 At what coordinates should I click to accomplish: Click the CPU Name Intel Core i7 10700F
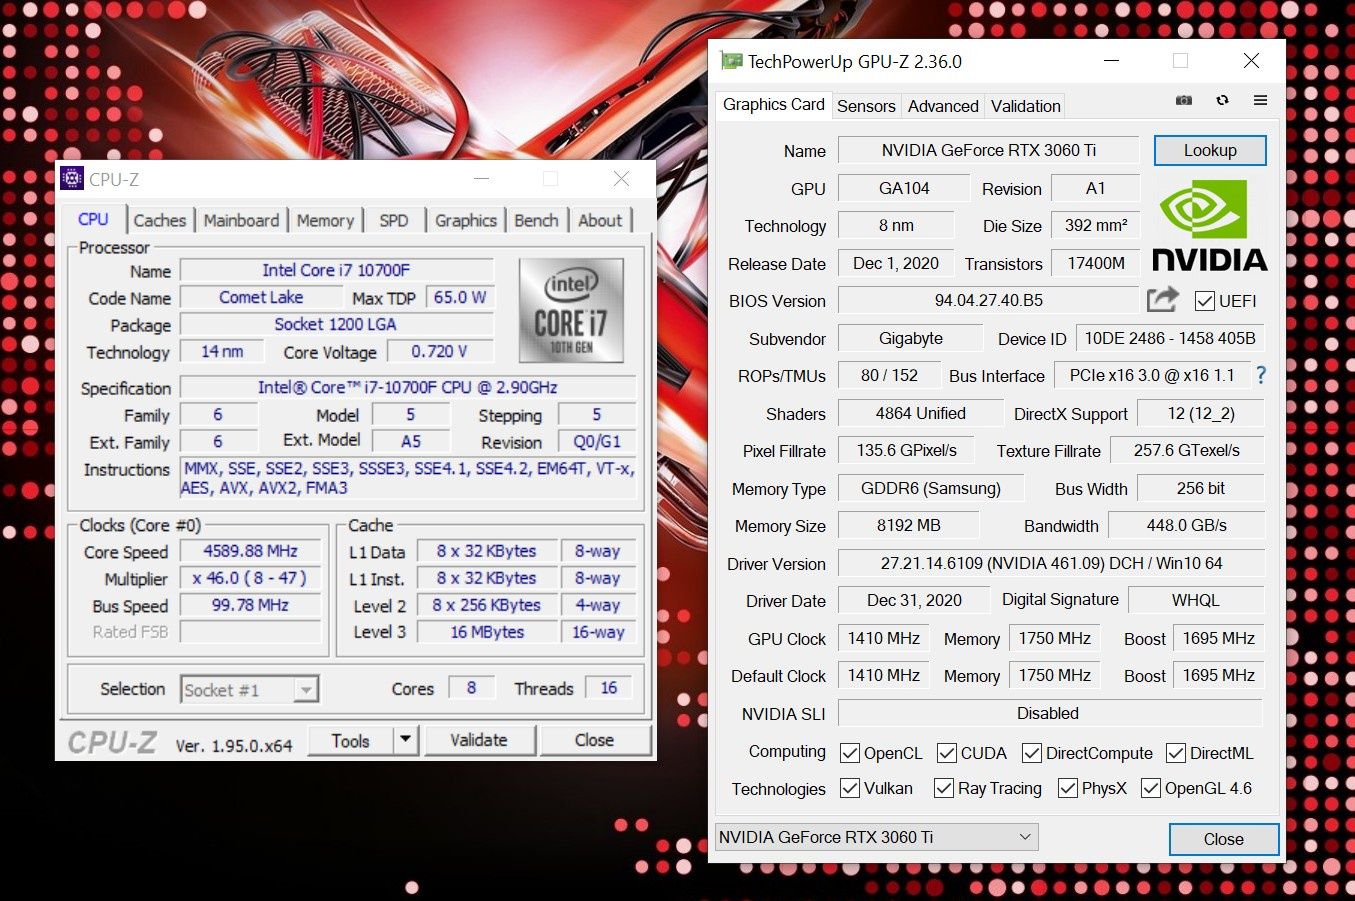[336, 270]
